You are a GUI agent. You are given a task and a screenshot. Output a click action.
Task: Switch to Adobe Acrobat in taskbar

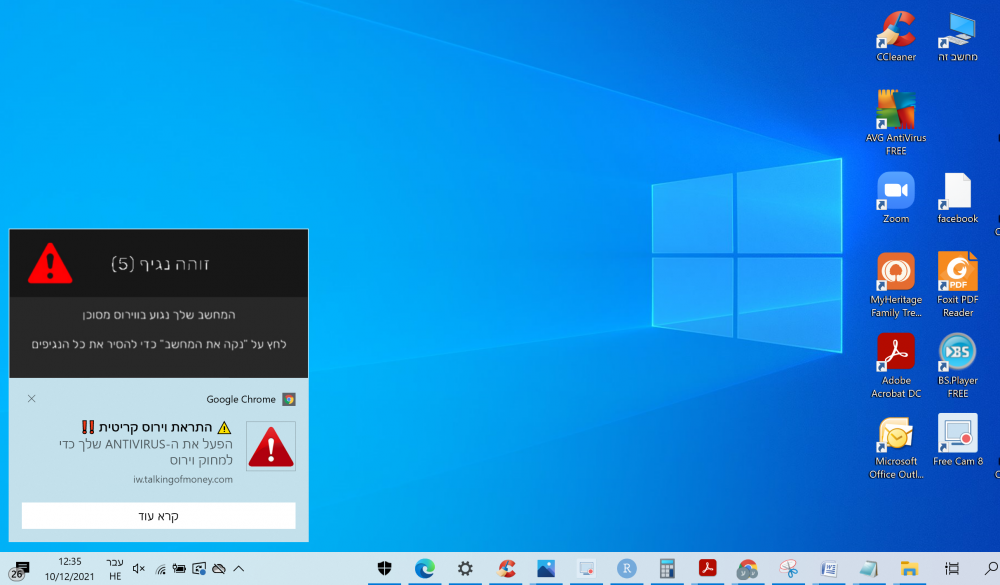707,568
